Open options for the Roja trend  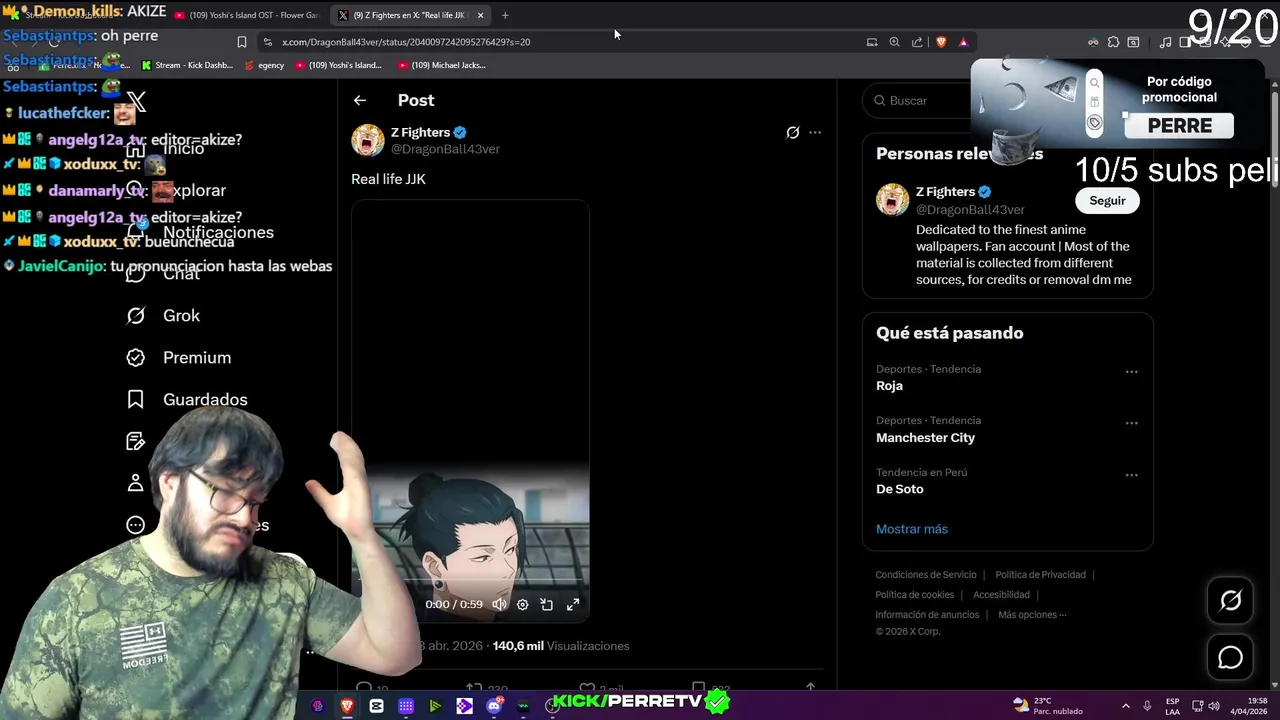click(x=1132, y=372)
